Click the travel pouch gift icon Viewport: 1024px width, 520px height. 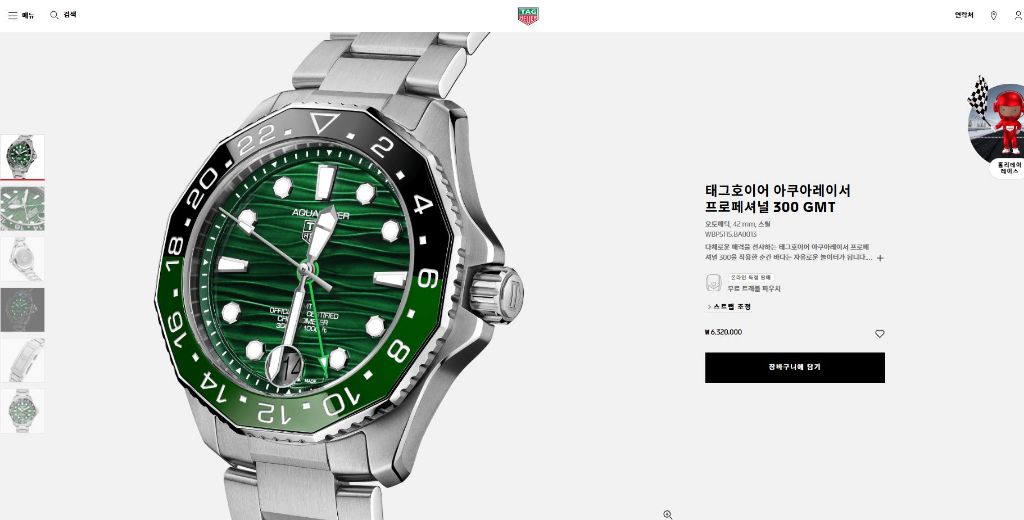coord(713,283)
